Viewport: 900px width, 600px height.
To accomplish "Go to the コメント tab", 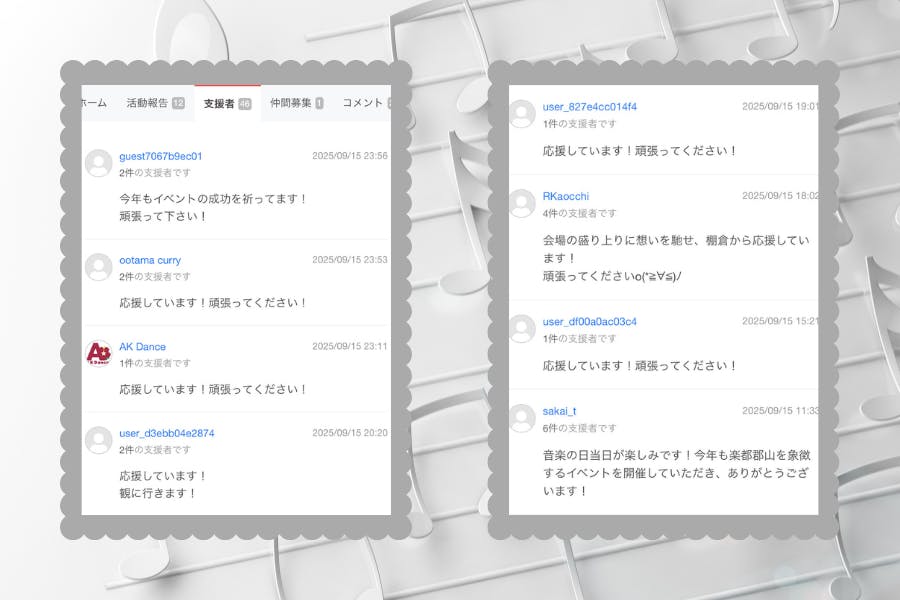I will click(x=363, y=103).
